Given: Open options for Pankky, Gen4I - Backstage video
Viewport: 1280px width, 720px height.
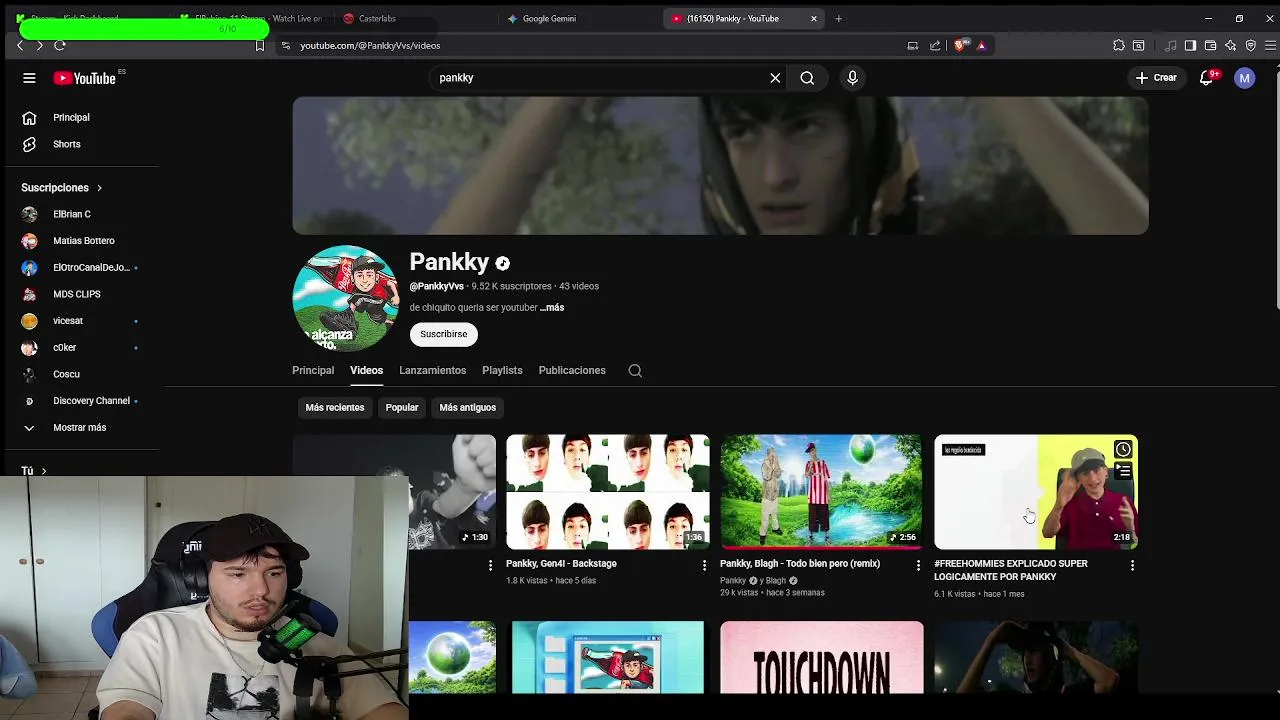Looking at the screenshot, I should (x=704, y=565).
